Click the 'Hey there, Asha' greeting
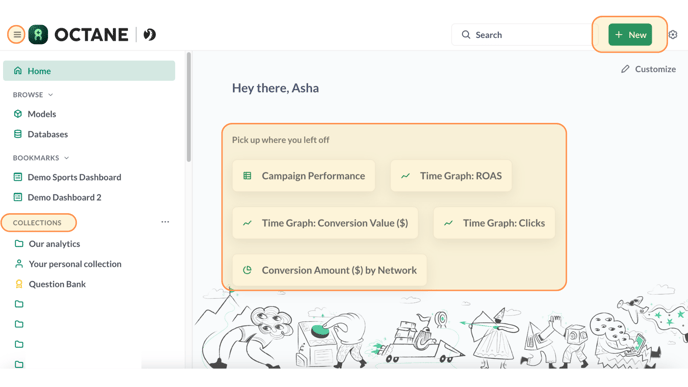The image size is (688, 387). [x=276, y=88]
